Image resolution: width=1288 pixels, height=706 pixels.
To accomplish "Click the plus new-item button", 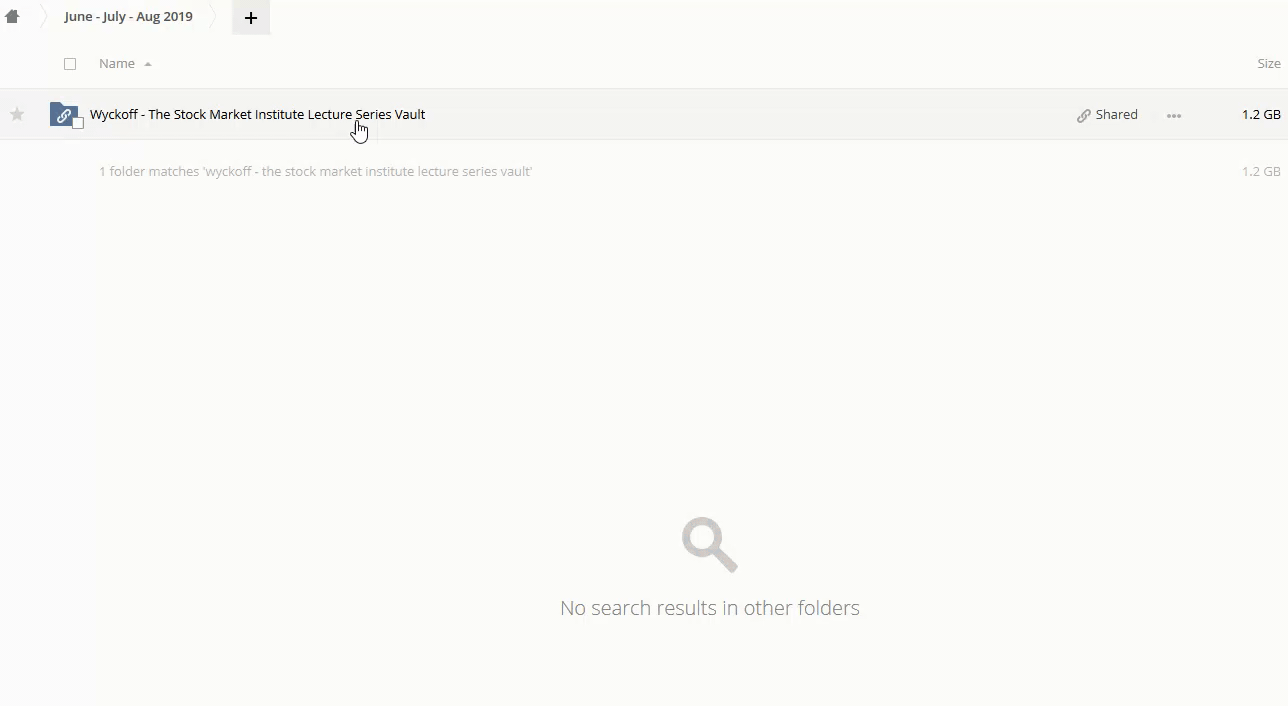I will pos(251,18).
